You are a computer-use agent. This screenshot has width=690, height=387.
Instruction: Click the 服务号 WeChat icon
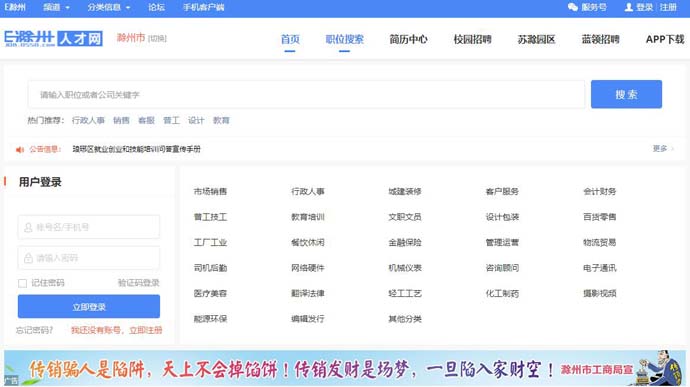click(573, 7)
